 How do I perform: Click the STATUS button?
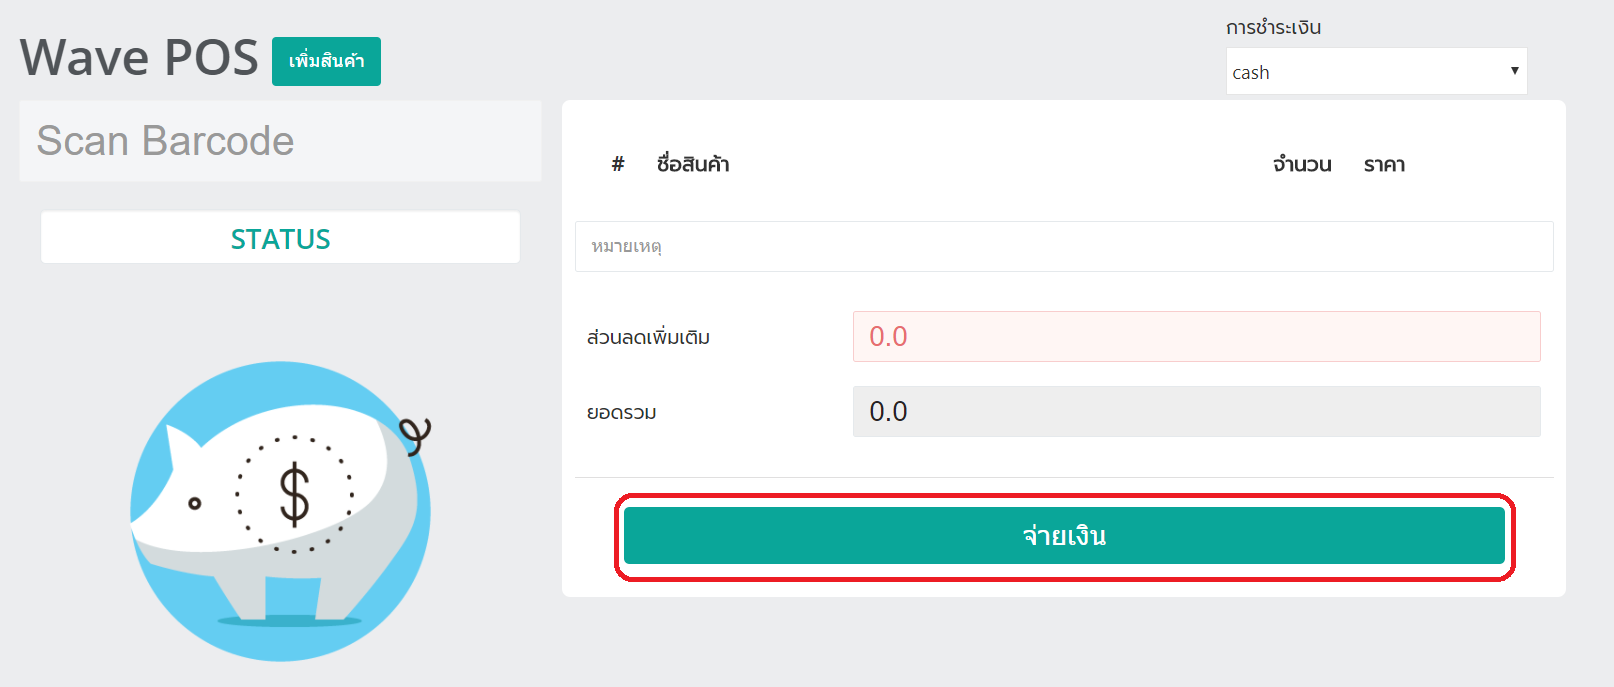click(x=280, y=238)
